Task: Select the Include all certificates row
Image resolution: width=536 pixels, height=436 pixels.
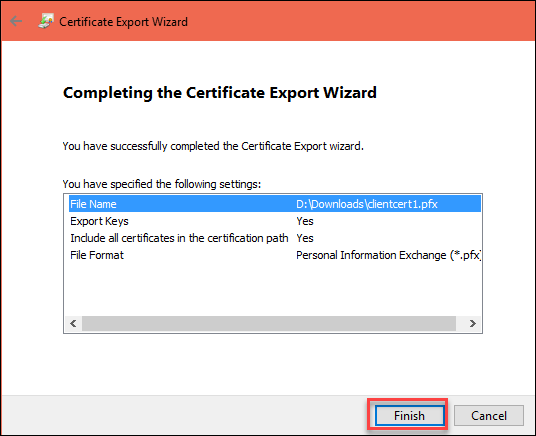Action: (x=275, y=238)
